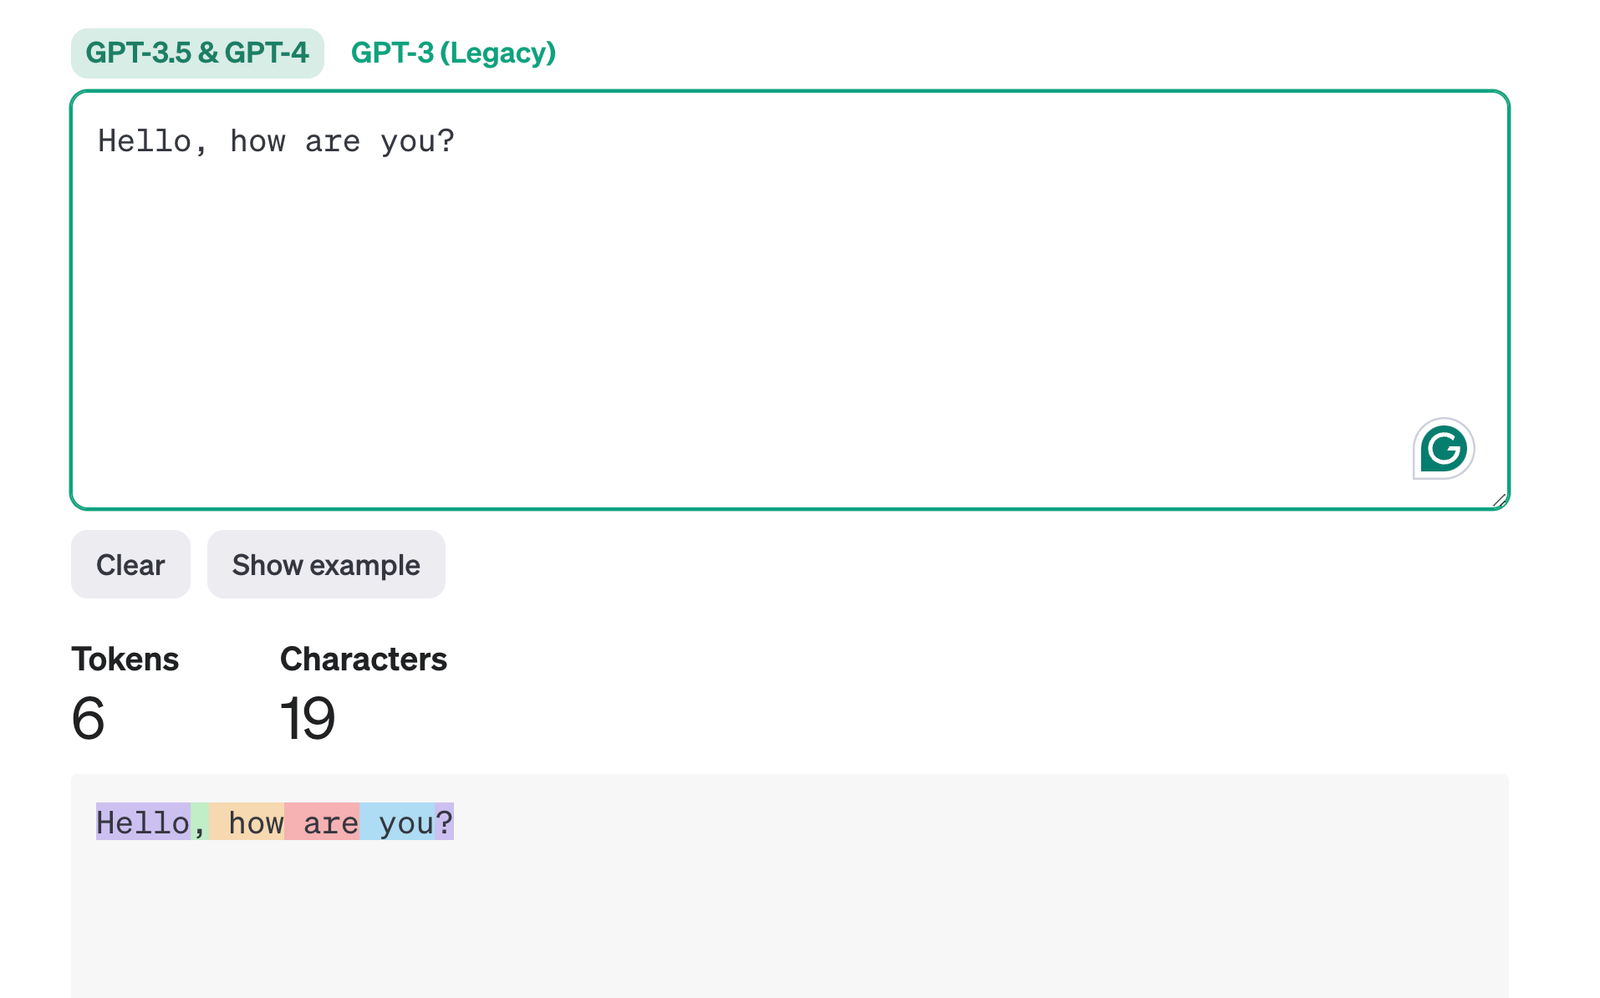Click the word "Hello" in the input box
1600x998 pixels.
[144, 141]
